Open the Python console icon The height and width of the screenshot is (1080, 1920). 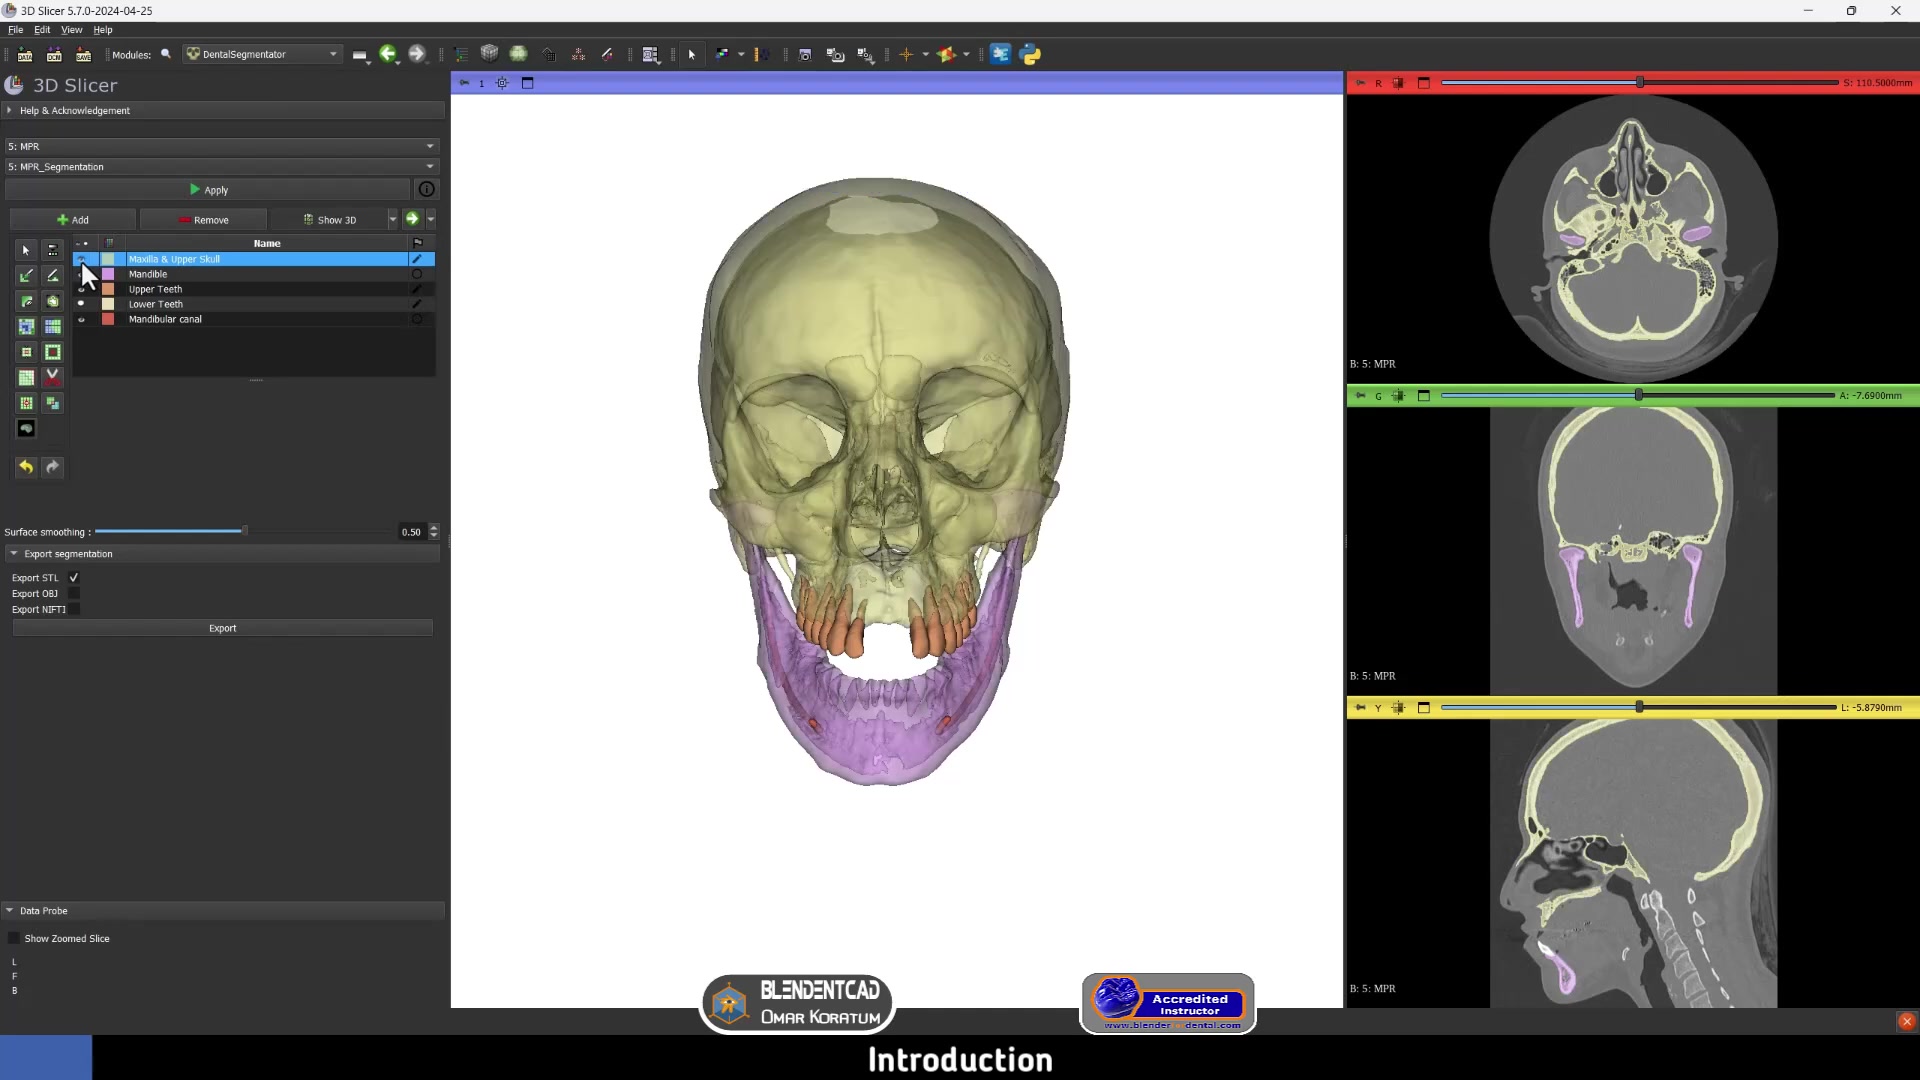click(x=1030, y=54)
